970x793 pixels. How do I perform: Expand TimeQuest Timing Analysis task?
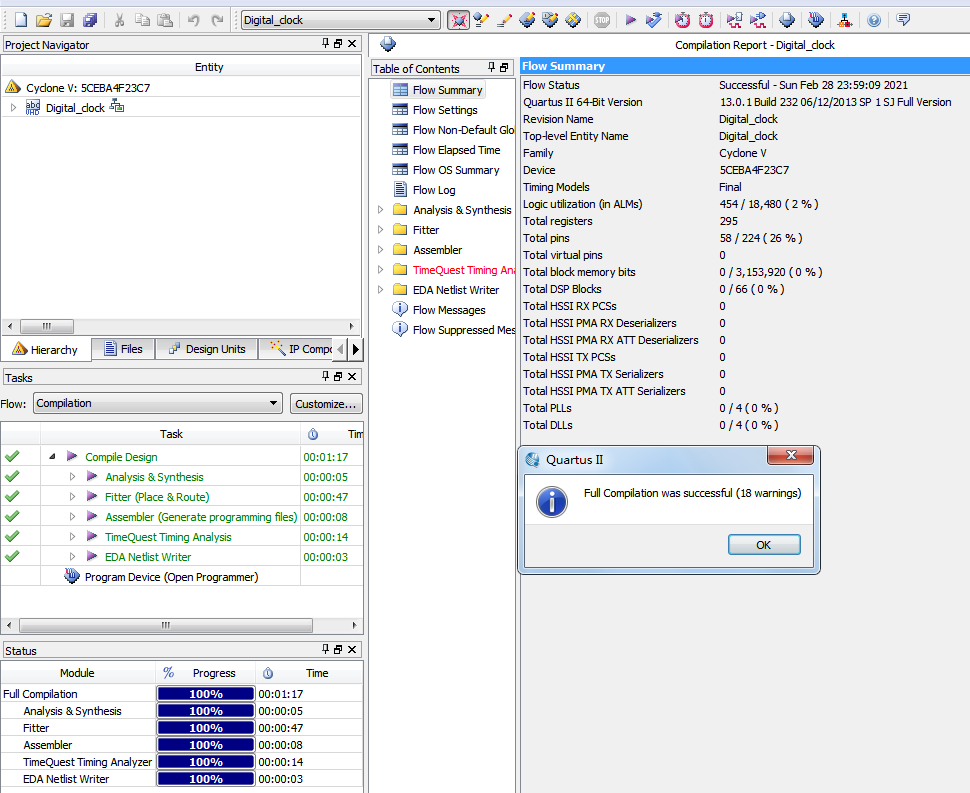click(72, 537)
